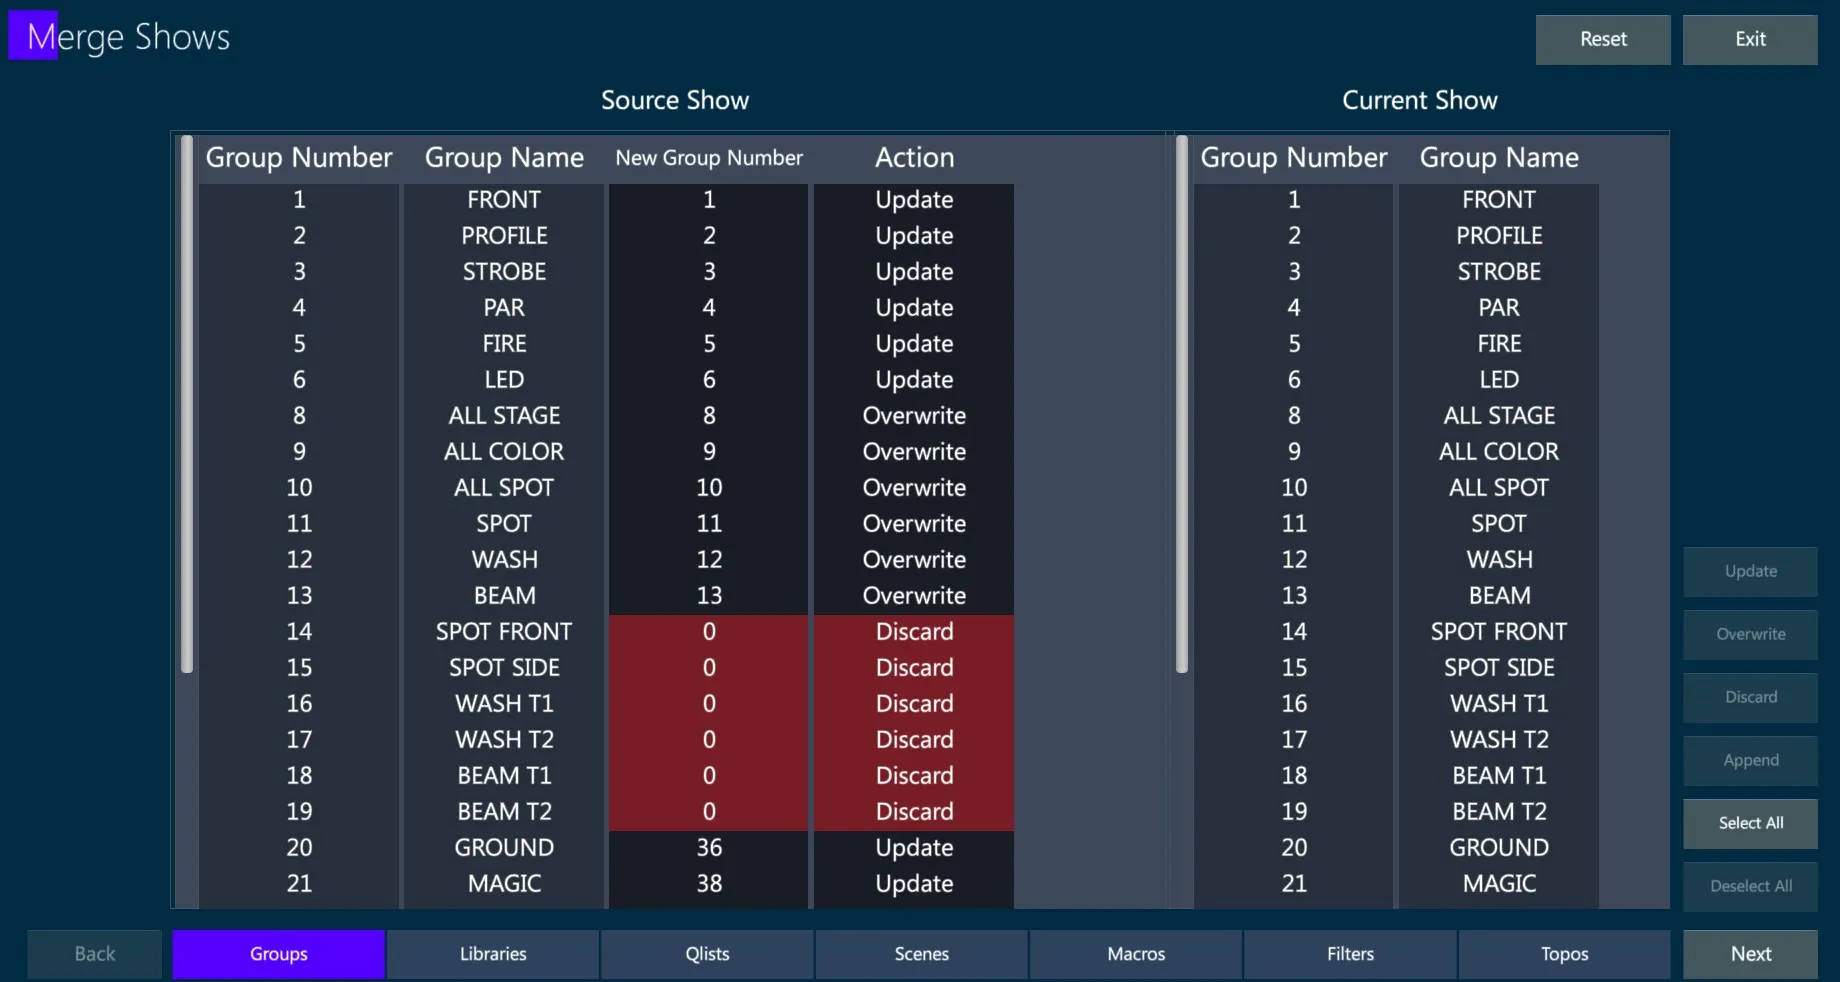Click the Update action button

point(1750,572)
